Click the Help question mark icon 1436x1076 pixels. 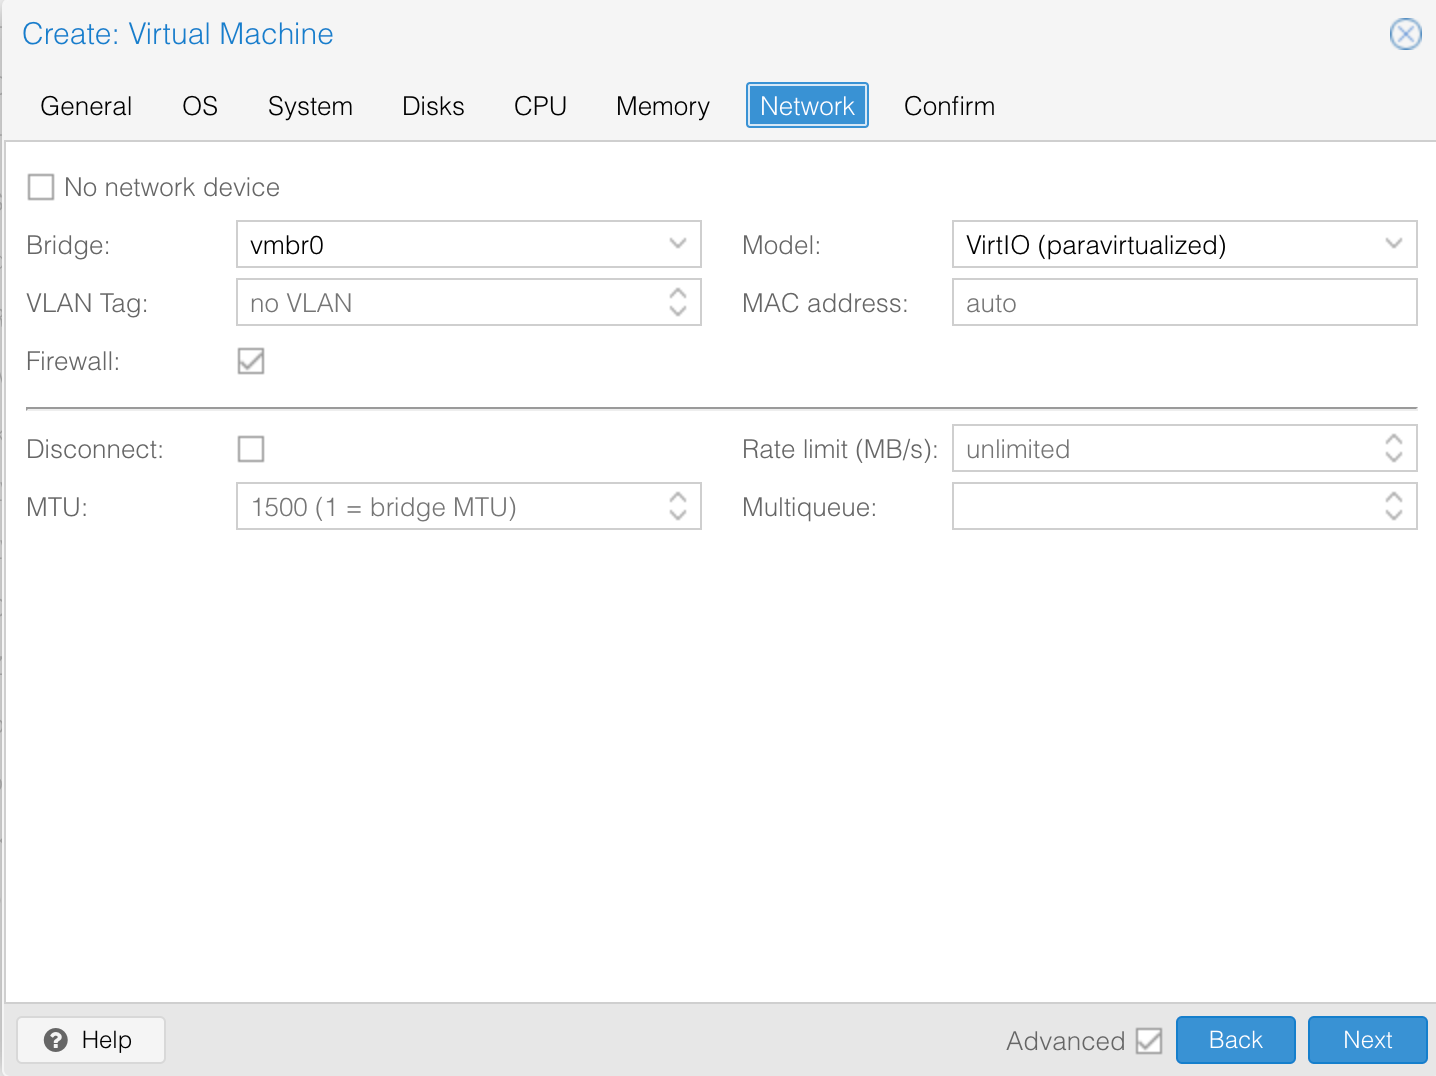[56, 1040]
